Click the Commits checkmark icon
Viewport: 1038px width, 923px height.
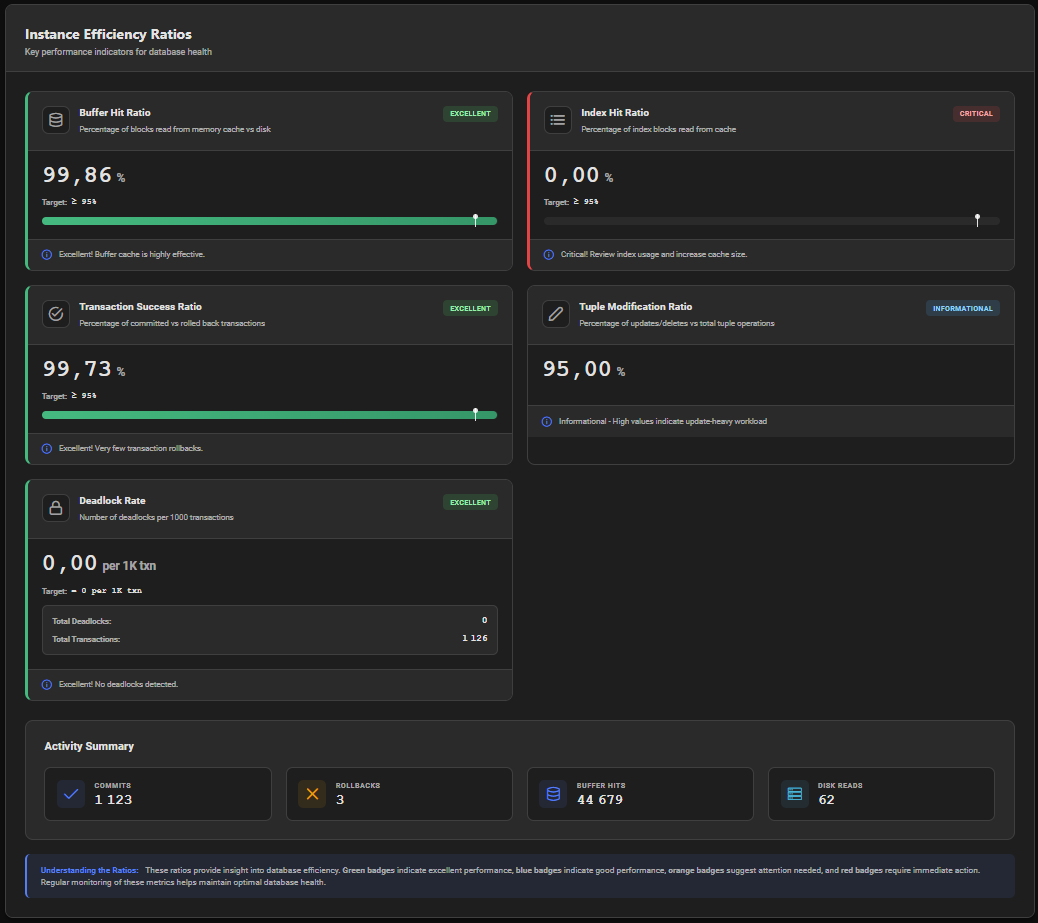(x=71, y=794)
